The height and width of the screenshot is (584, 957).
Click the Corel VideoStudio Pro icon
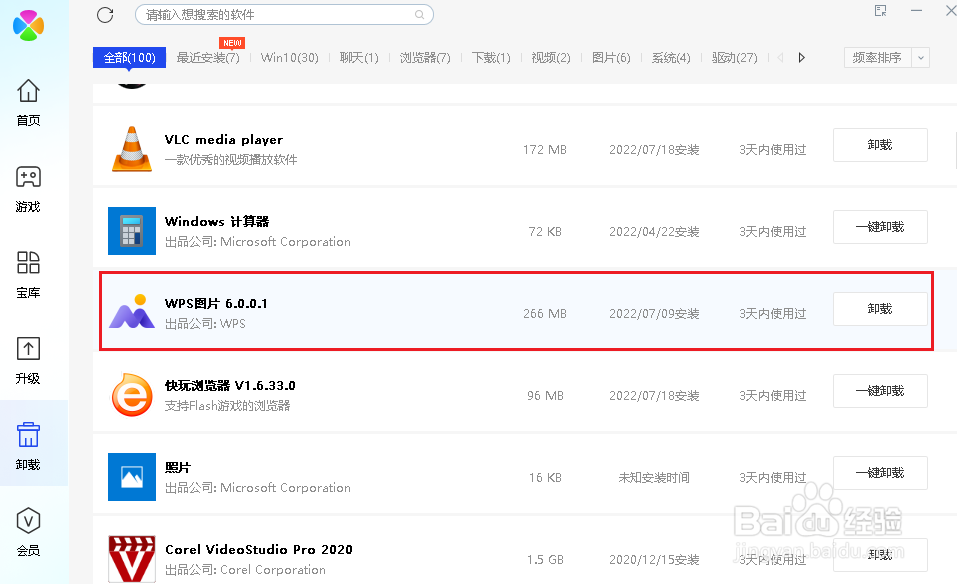pyautogui.click(x=132, y=558)
